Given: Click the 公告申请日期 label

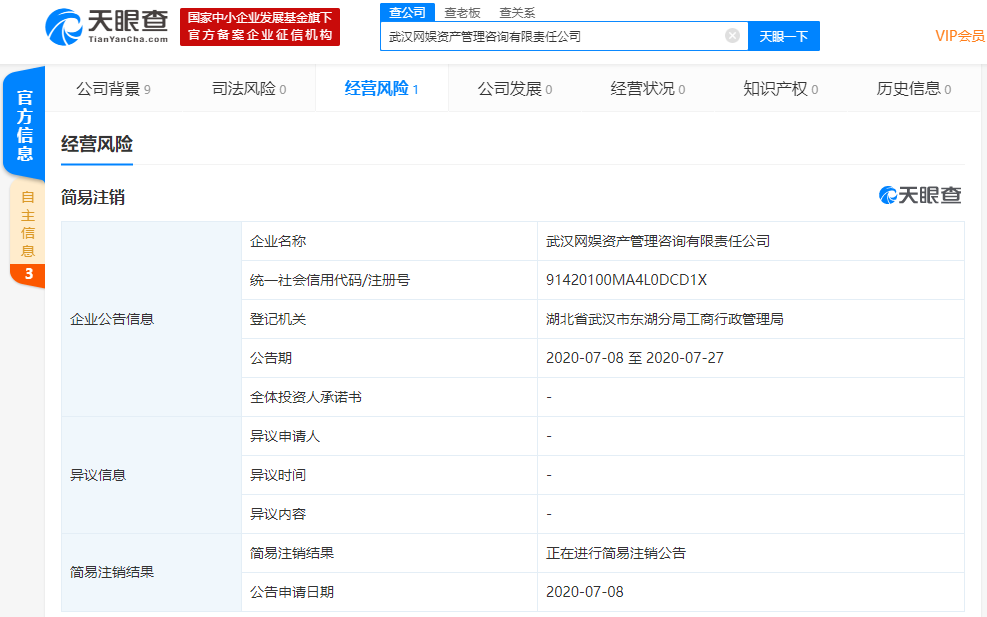Looking at the screenshot, I should [292, 592].
